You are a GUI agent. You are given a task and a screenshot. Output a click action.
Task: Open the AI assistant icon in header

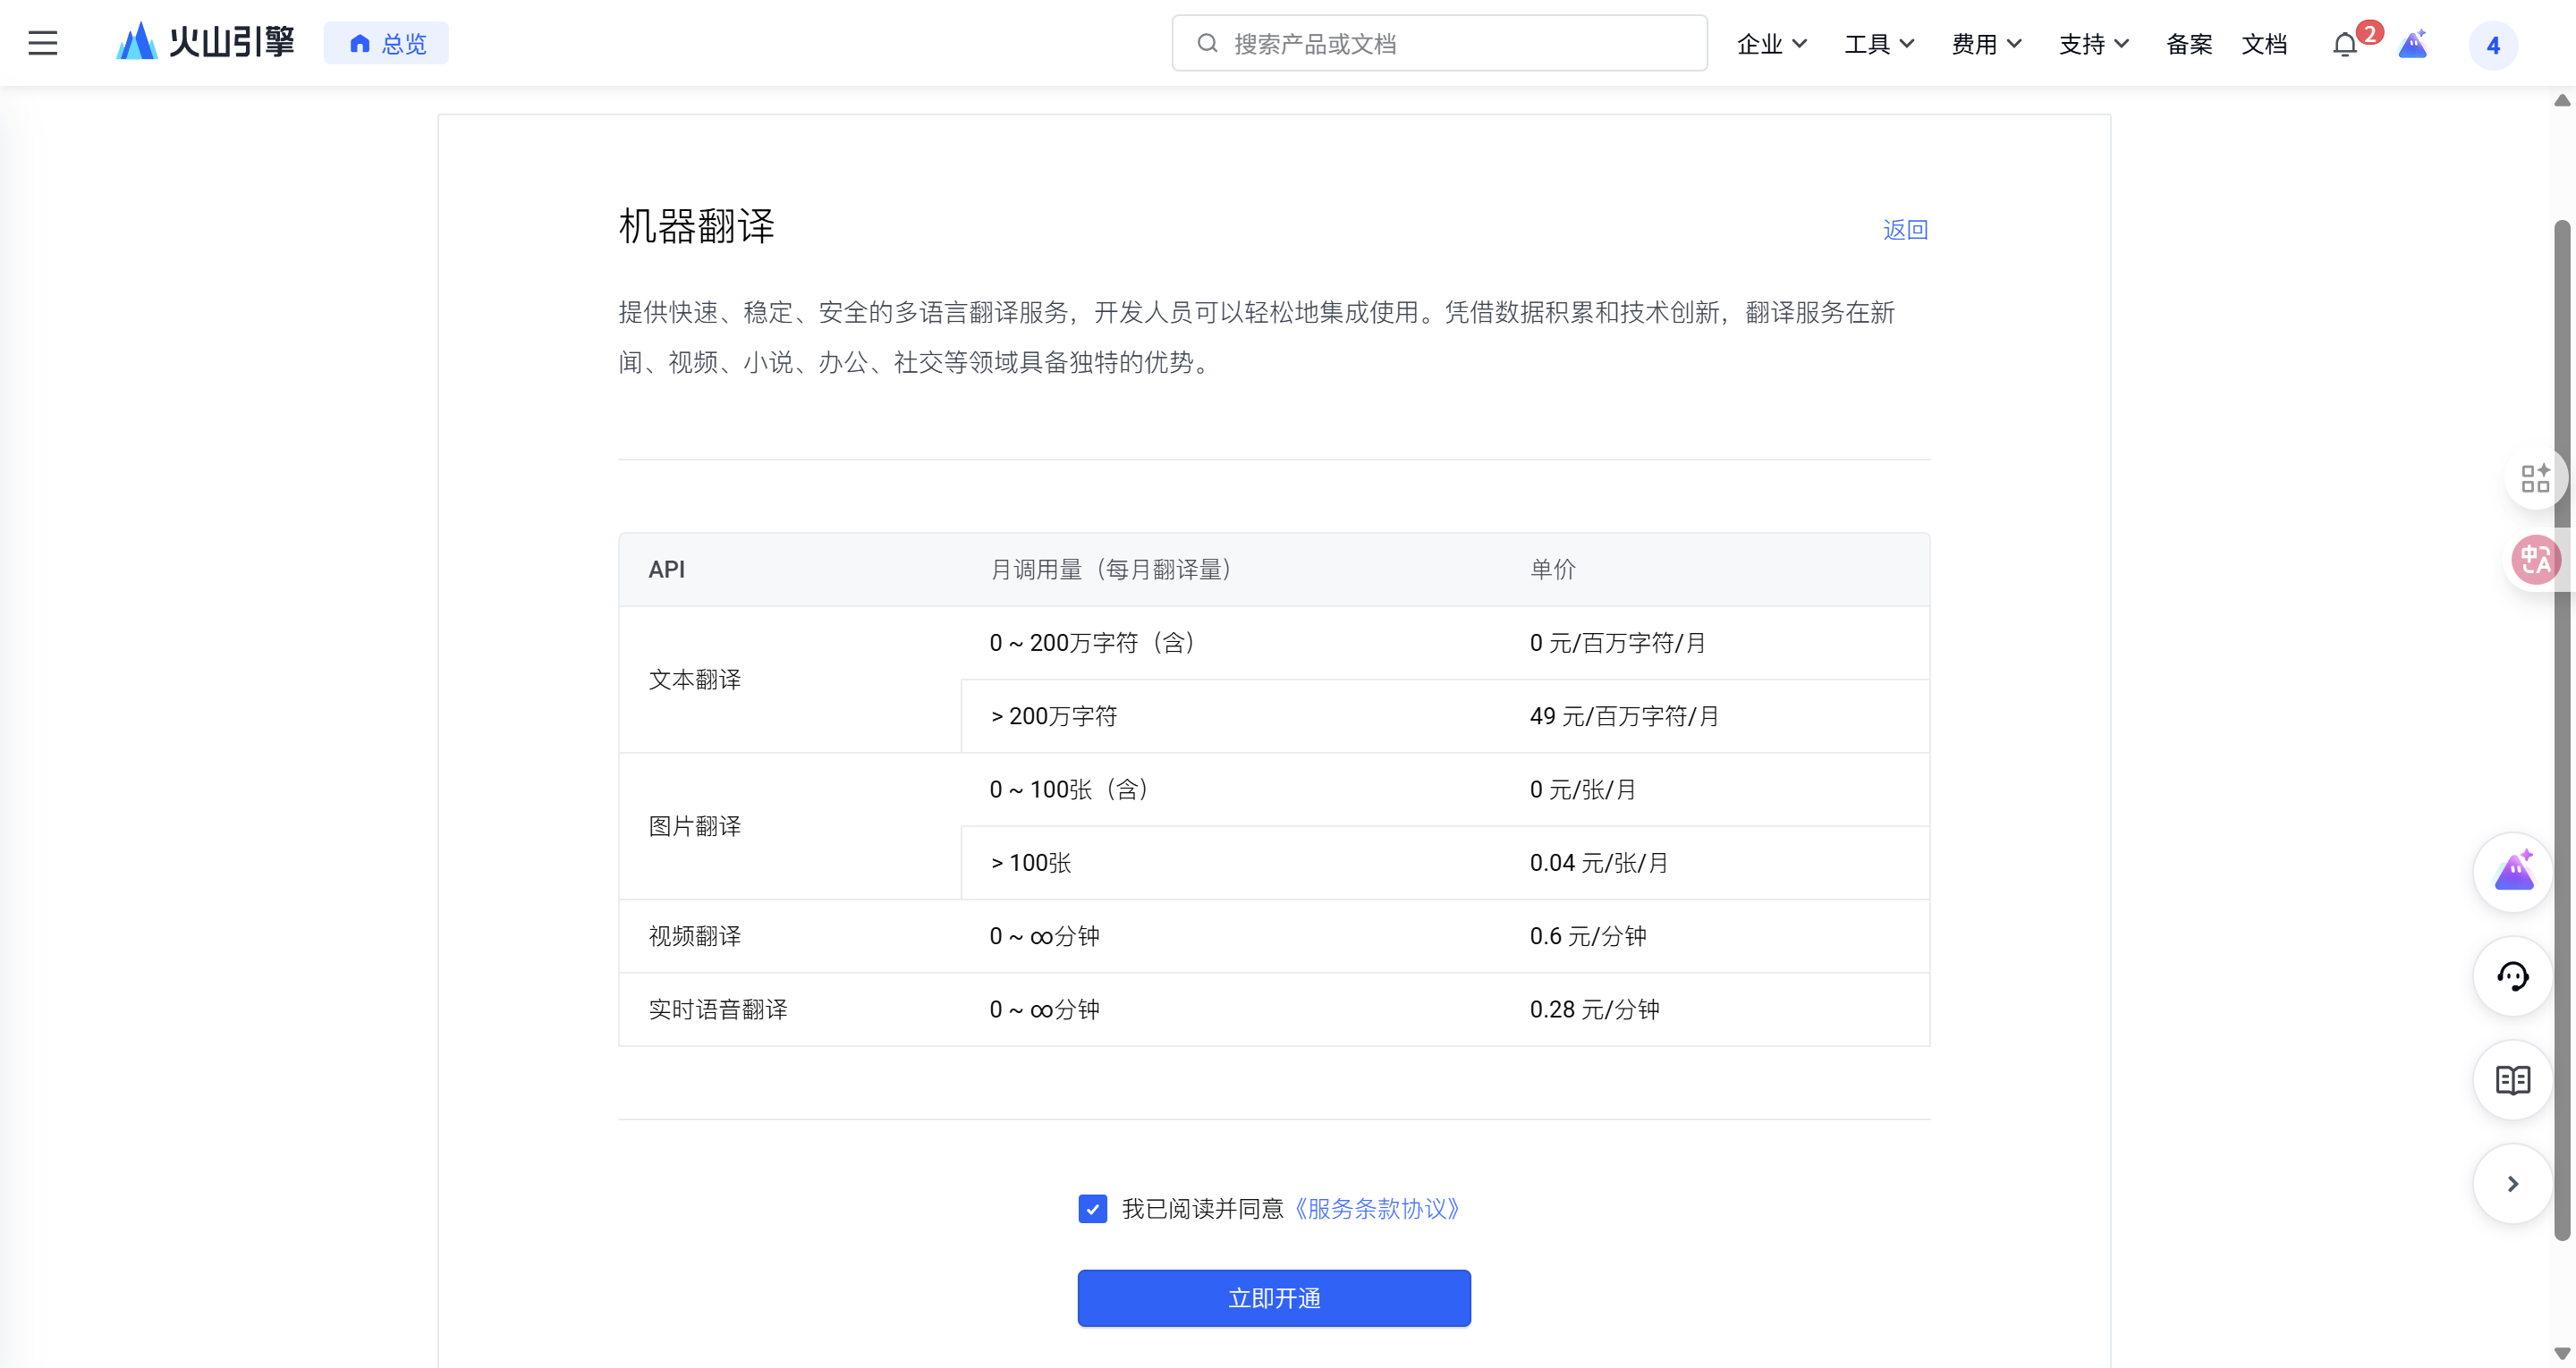tap(2413, 45)
